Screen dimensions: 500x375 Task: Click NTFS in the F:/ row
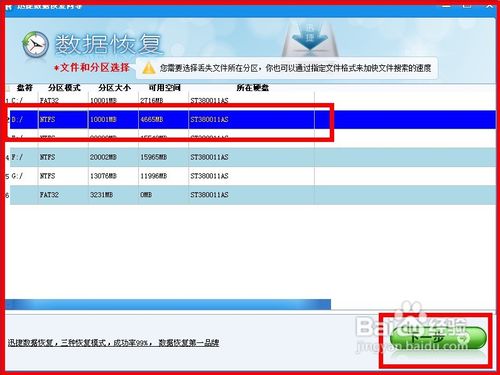point(47,157)
